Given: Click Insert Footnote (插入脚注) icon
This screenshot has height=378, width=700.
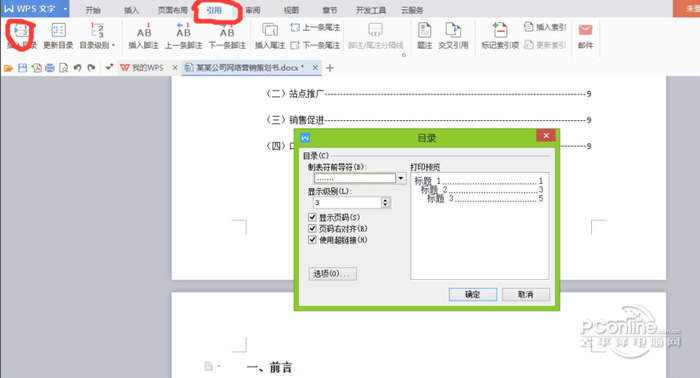Looking at the screenshot, I should [144, 30].
